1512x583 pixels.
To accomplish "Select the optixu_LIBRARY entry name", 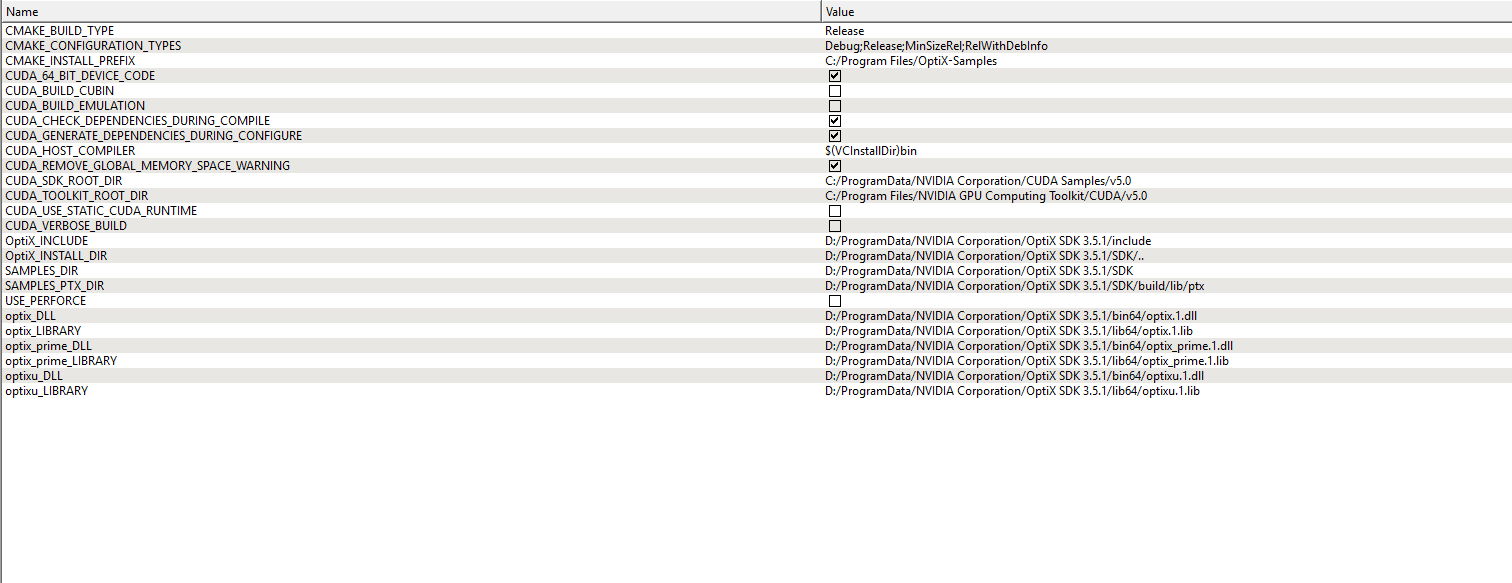I will (46, 391).
